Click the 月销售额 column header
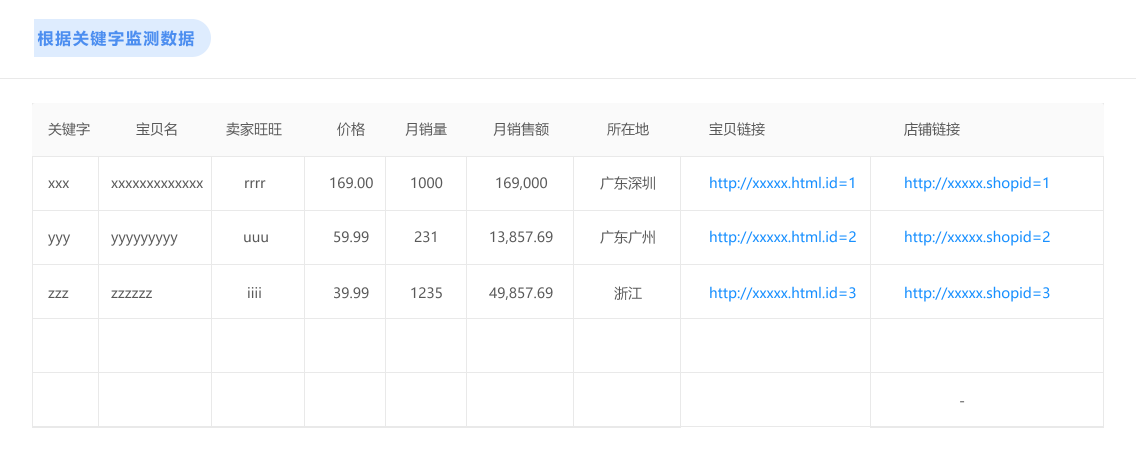Image resolution: width=1136 pixels, height=451 pixels. [x=521, y=130]
